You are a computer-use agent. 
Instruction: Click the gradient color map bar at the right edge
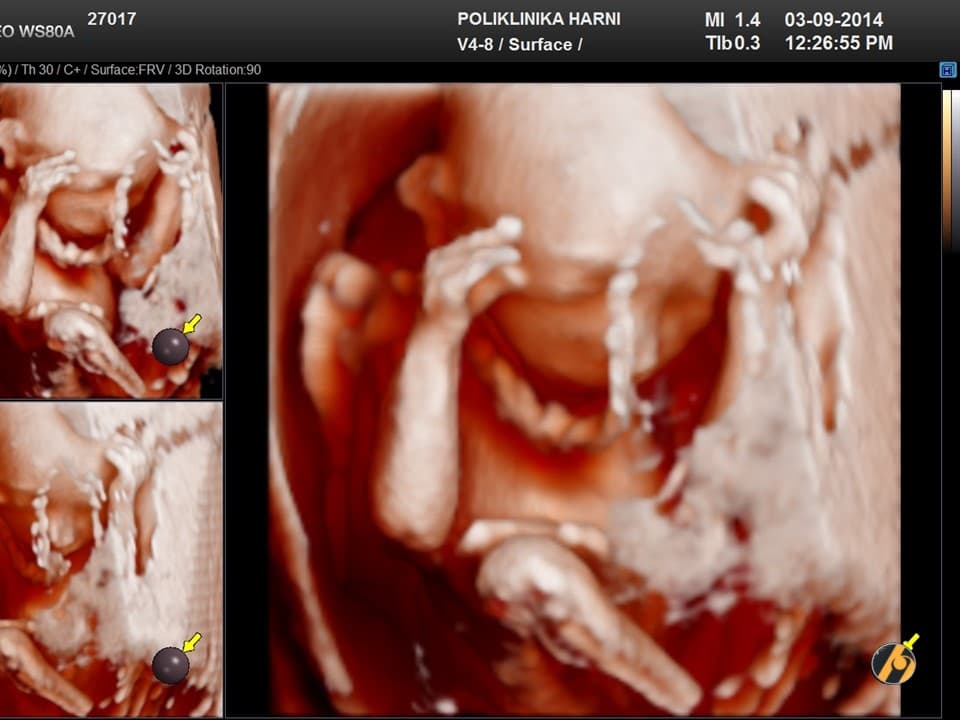[x=947, y=170]
